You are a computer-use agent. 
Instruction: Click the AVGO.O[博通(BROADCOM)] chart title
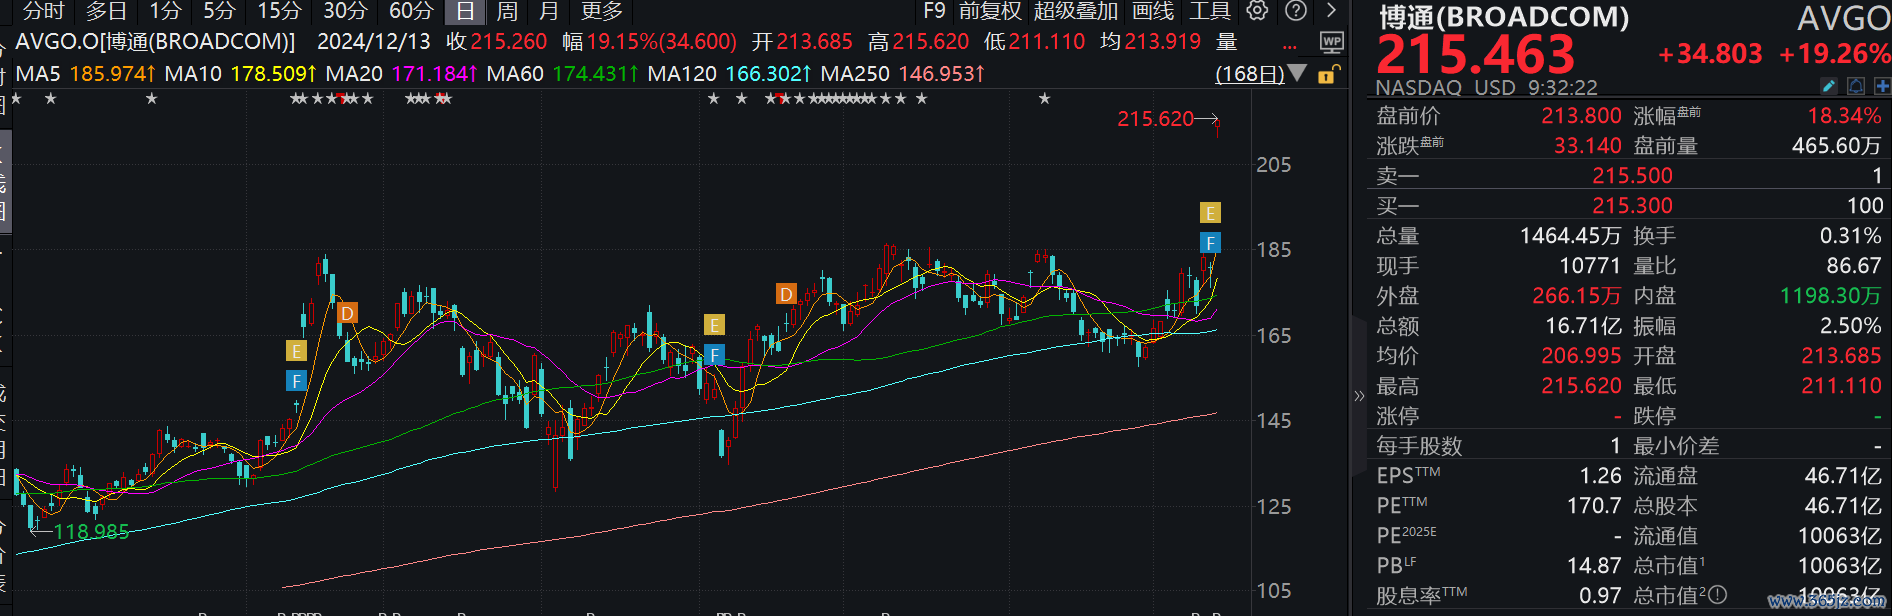coord(155,42)
